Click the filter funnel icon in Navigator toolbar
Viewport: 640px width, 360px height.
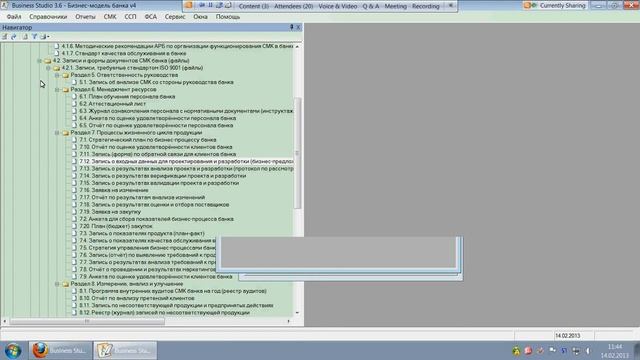point(35,37)
